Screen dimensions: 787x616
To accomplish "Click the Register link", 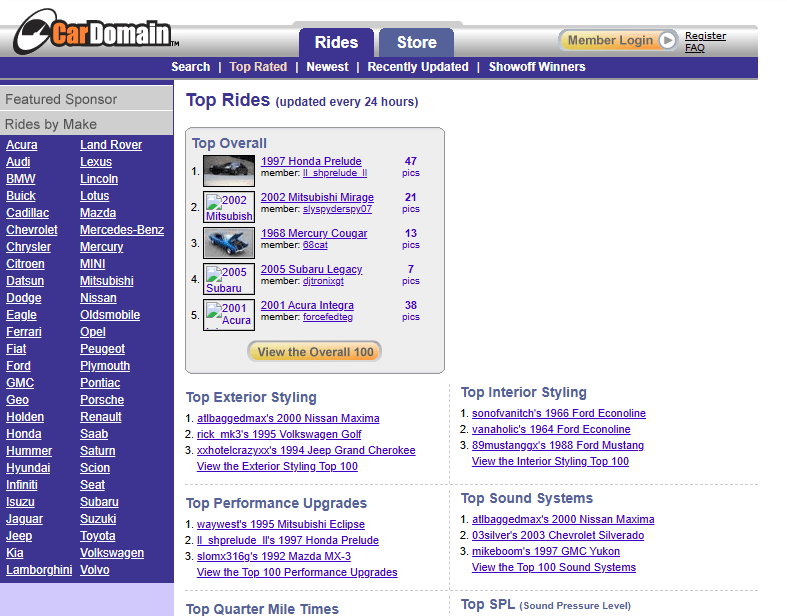I will tap(705, 36).
